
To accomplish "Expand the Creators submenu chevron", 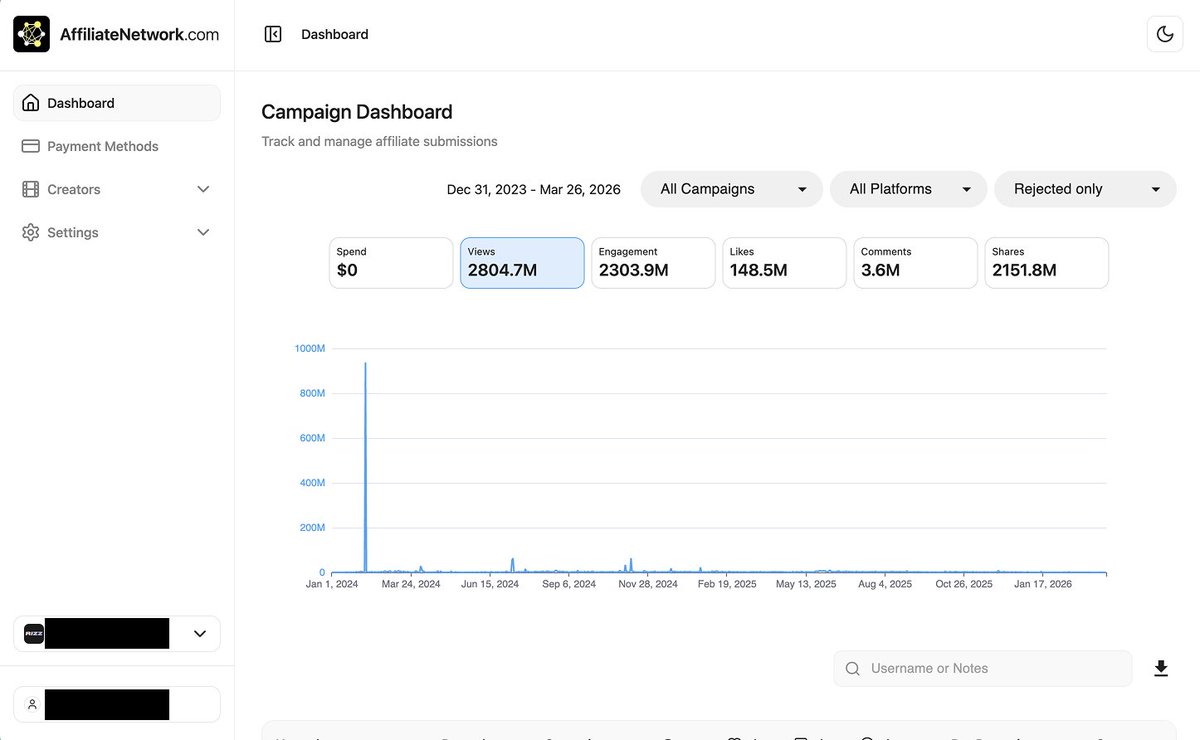I will click(x=203, y=189).
